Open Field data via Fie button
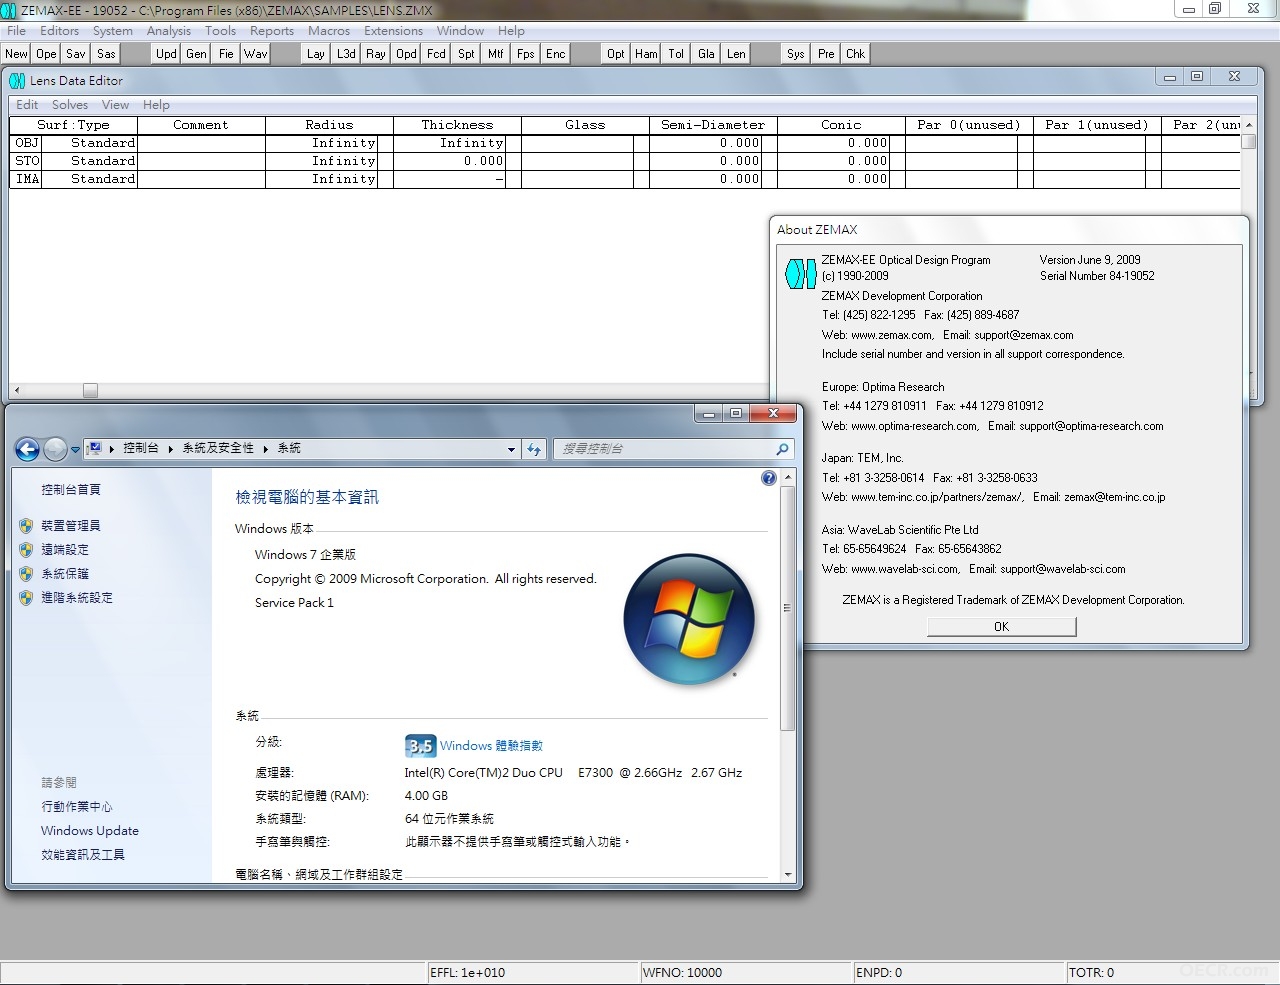The image size is (1280, 985). 226,54
